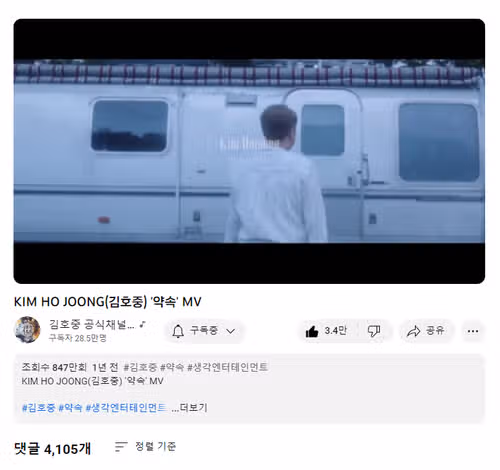Click the sort lines icon beside comments

pyautogui.click(x=121, y=447)
